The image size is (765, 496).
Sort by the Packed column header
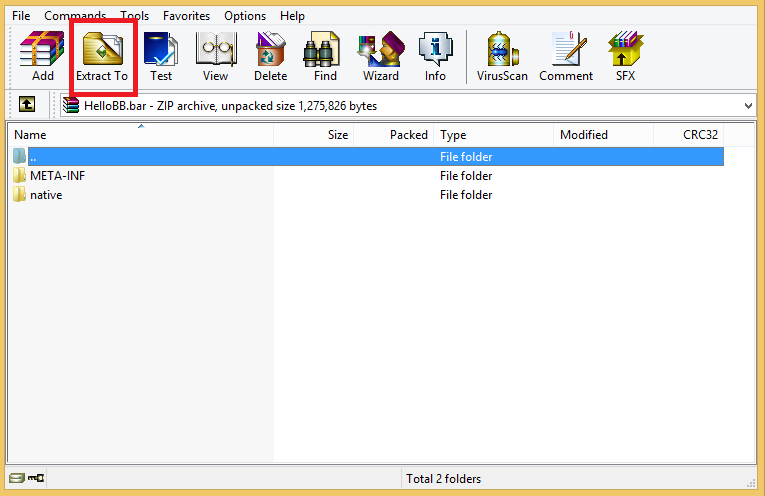click(x=394, y=135)
